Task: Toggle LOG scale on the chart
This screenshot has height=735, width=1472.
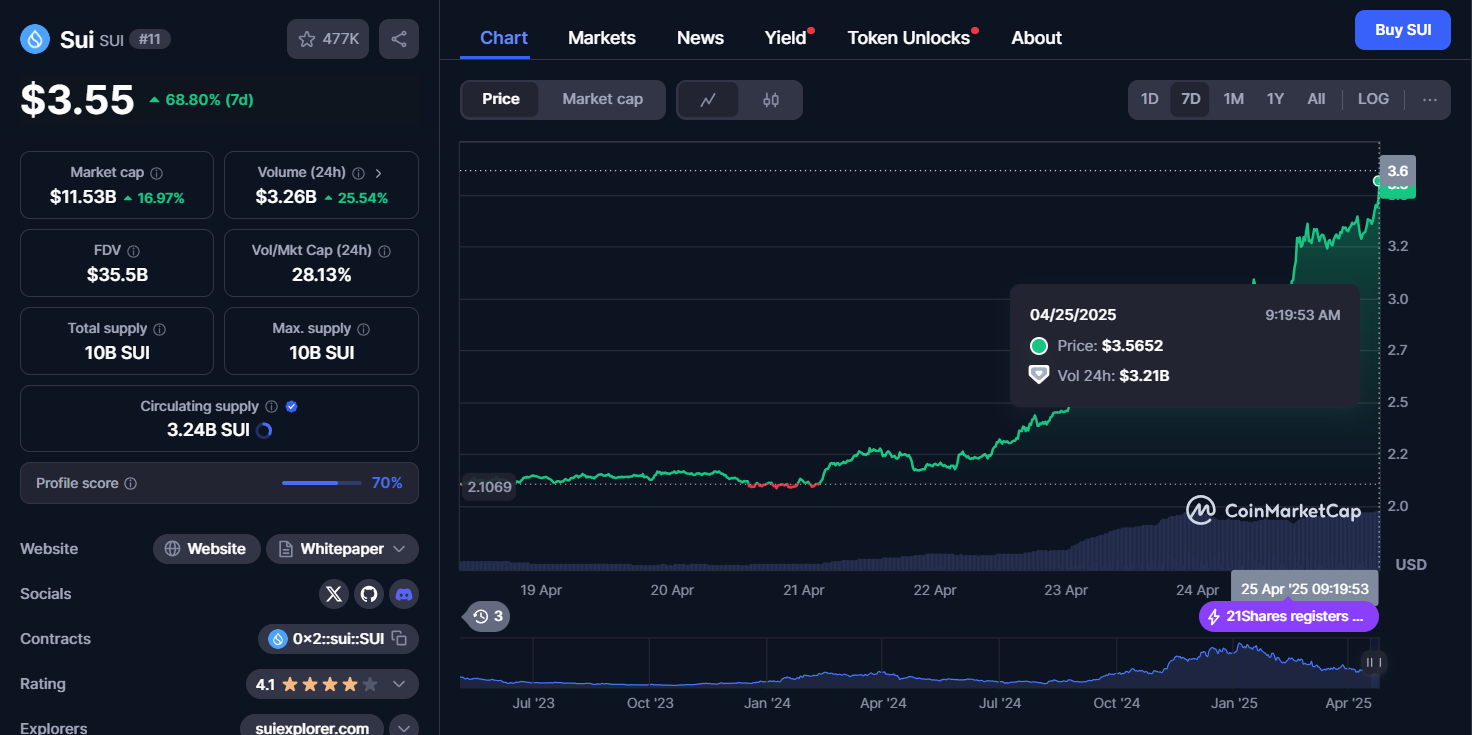Action: point(1372,99)
